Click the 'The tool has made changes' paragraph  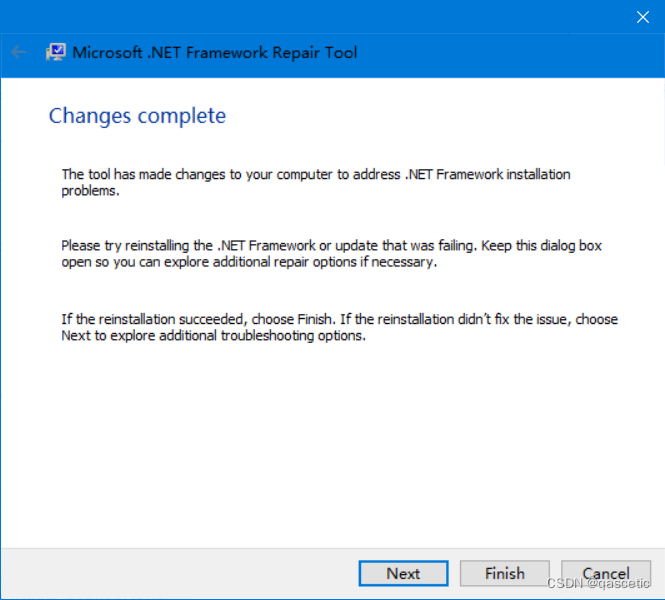(316, 182)
